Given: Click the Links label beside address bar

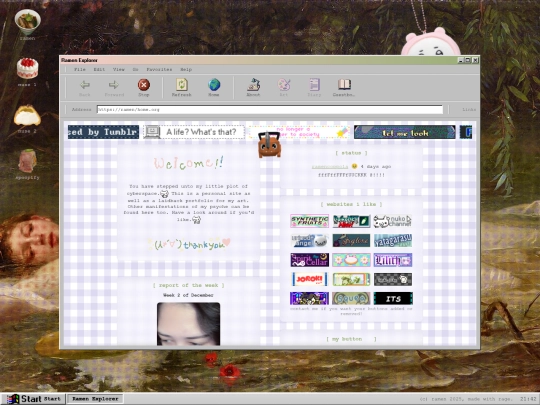Looking at the screenshot, I should click(469, 110).
